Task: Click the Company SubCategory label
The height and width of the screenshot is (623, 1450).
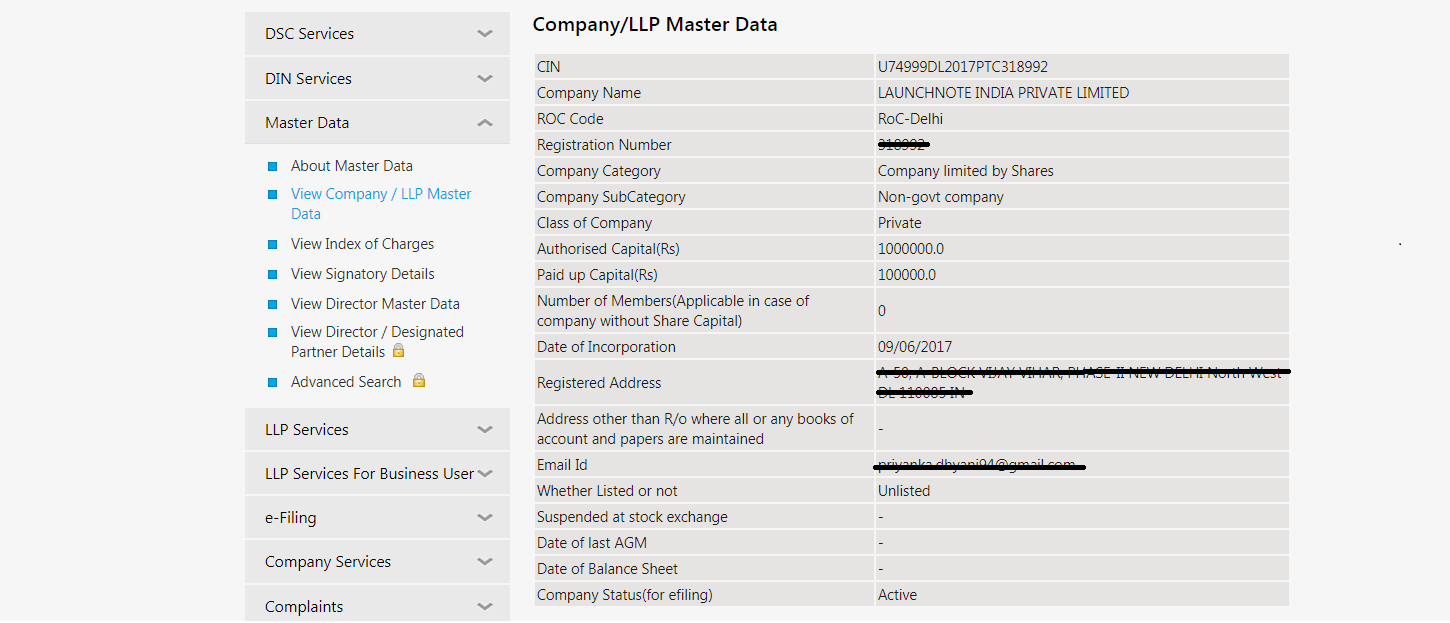Action: [611, 197]
